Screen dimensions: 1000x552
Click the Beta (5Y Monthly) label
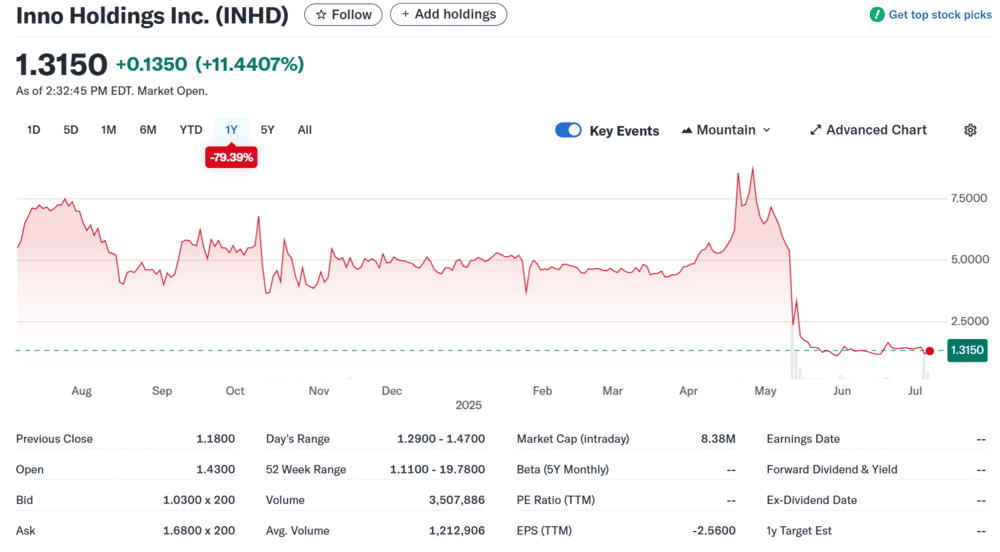pos(562,470)
